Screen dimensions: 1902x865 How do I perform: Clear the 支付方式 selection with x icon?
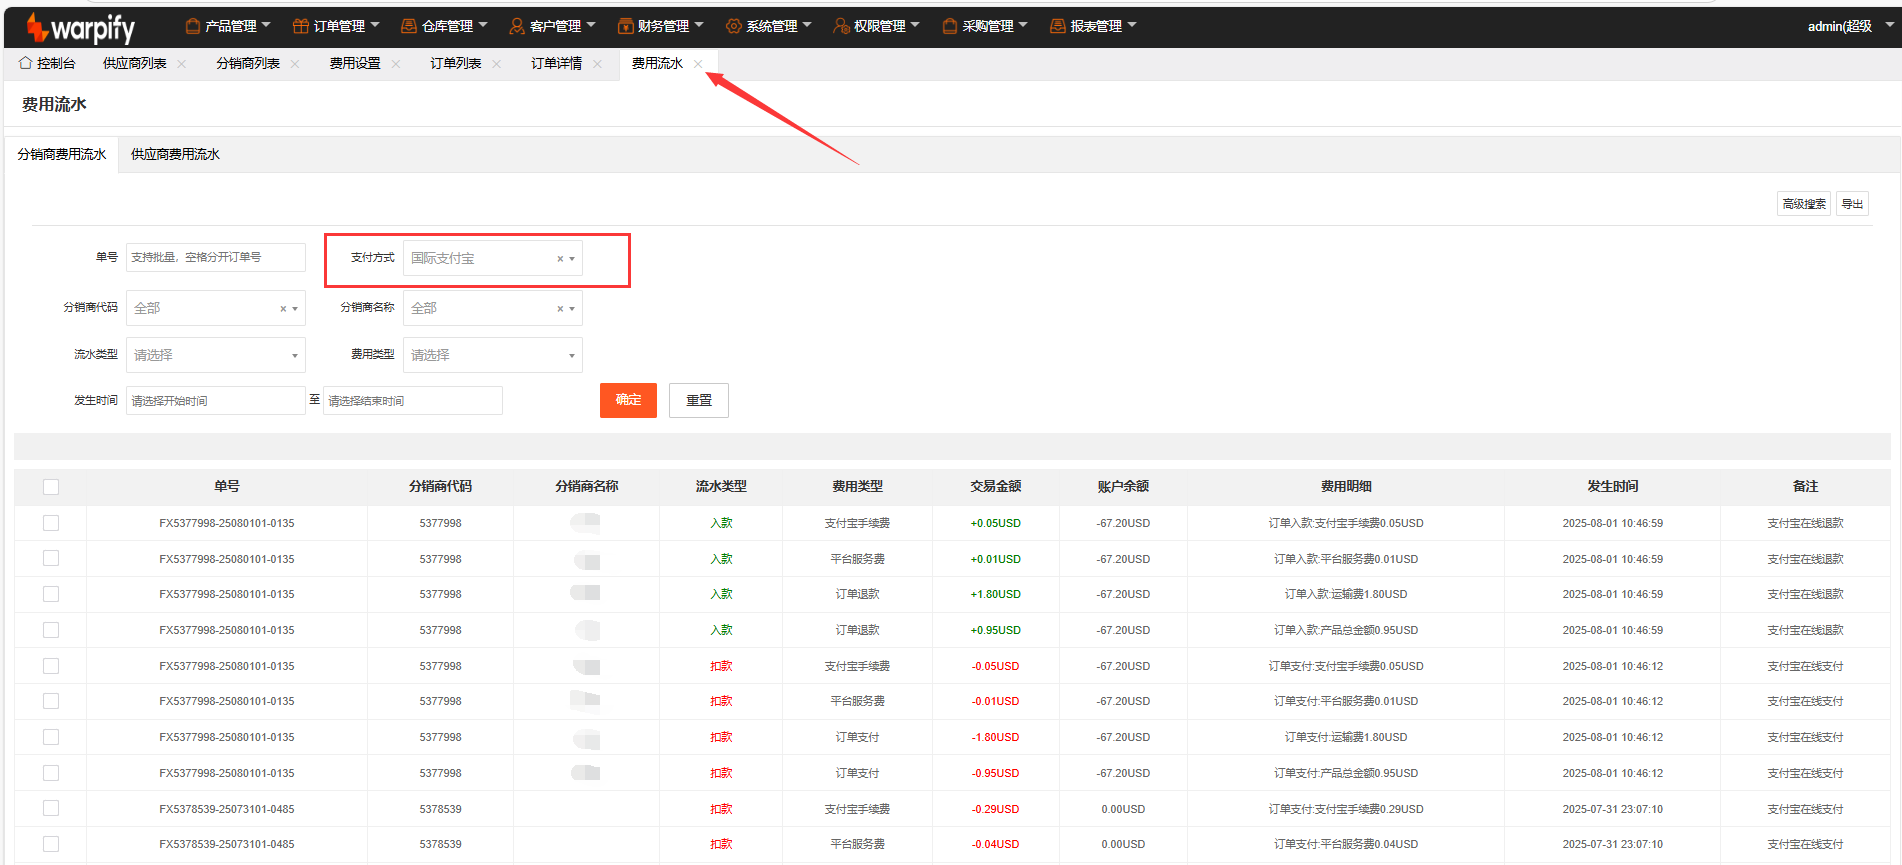click(560, 259)
